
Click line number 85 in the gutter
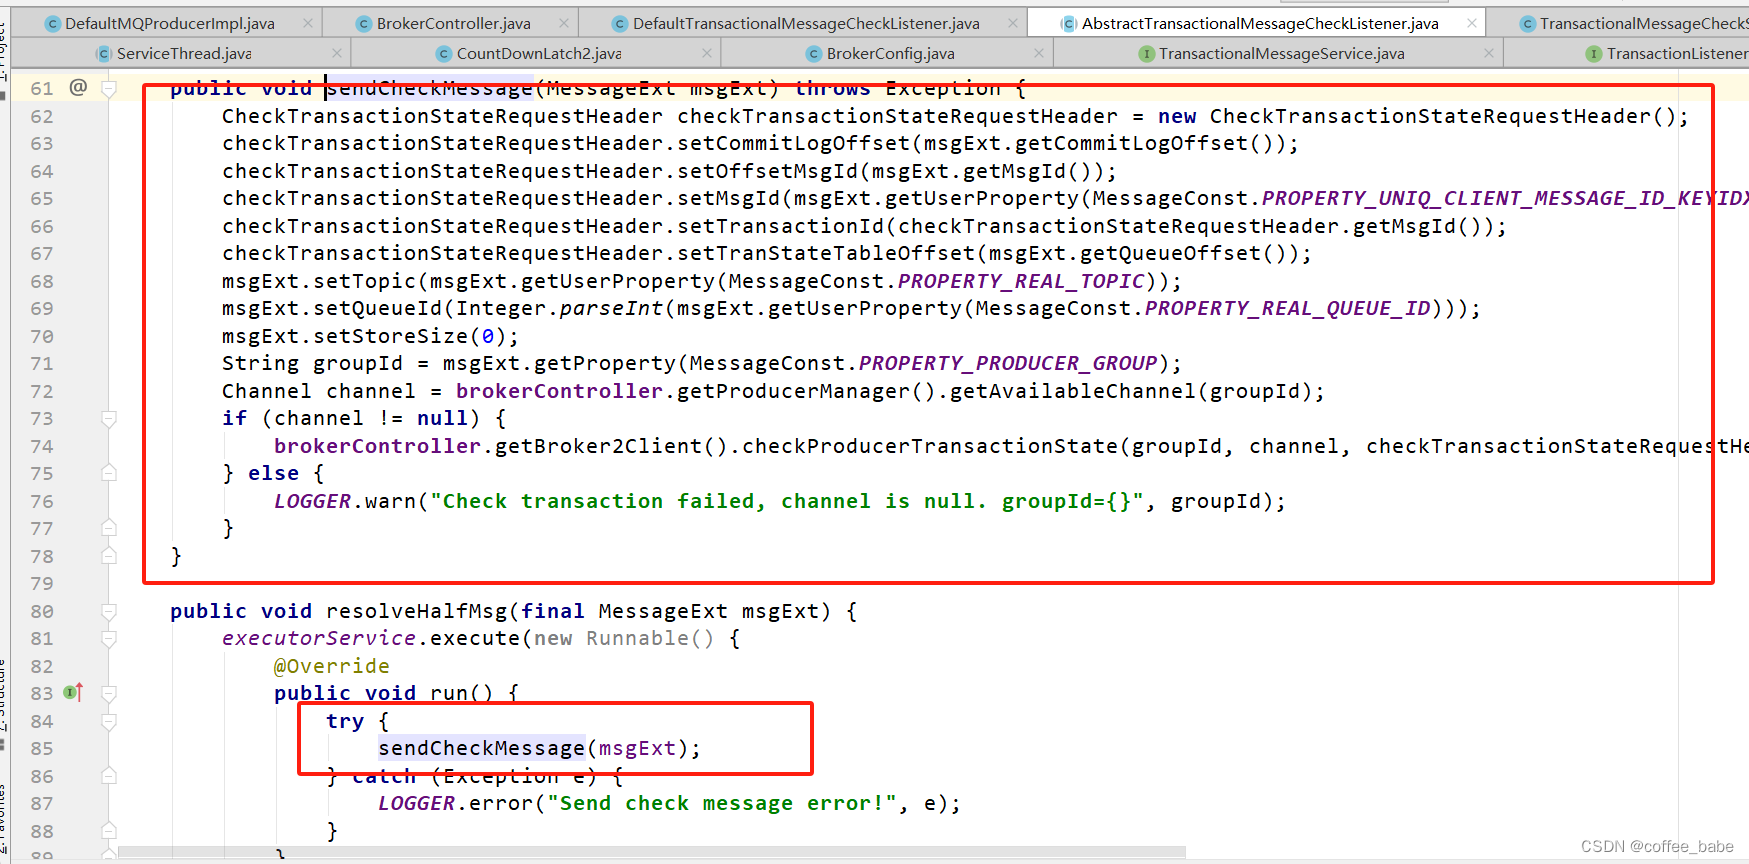(42, 749)
